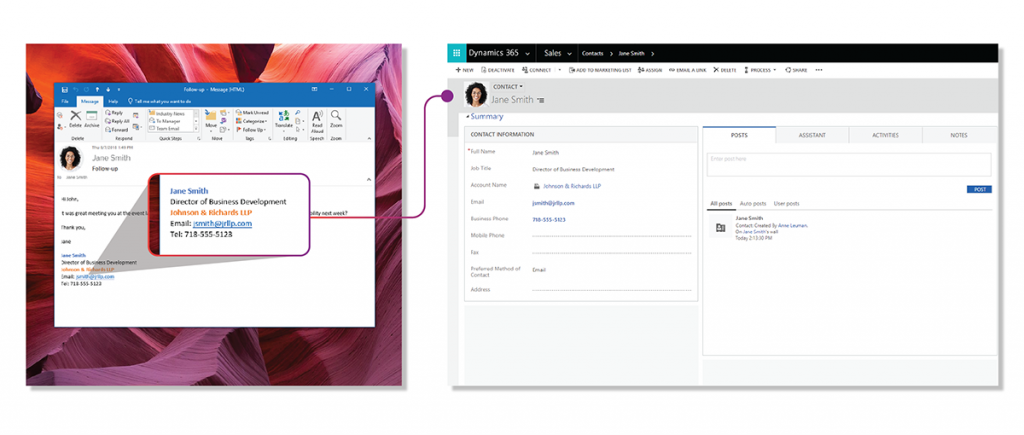Click the jsmith@jrllp.com email in Dynamics
1024x435 pixels.
tap(553, 203)
